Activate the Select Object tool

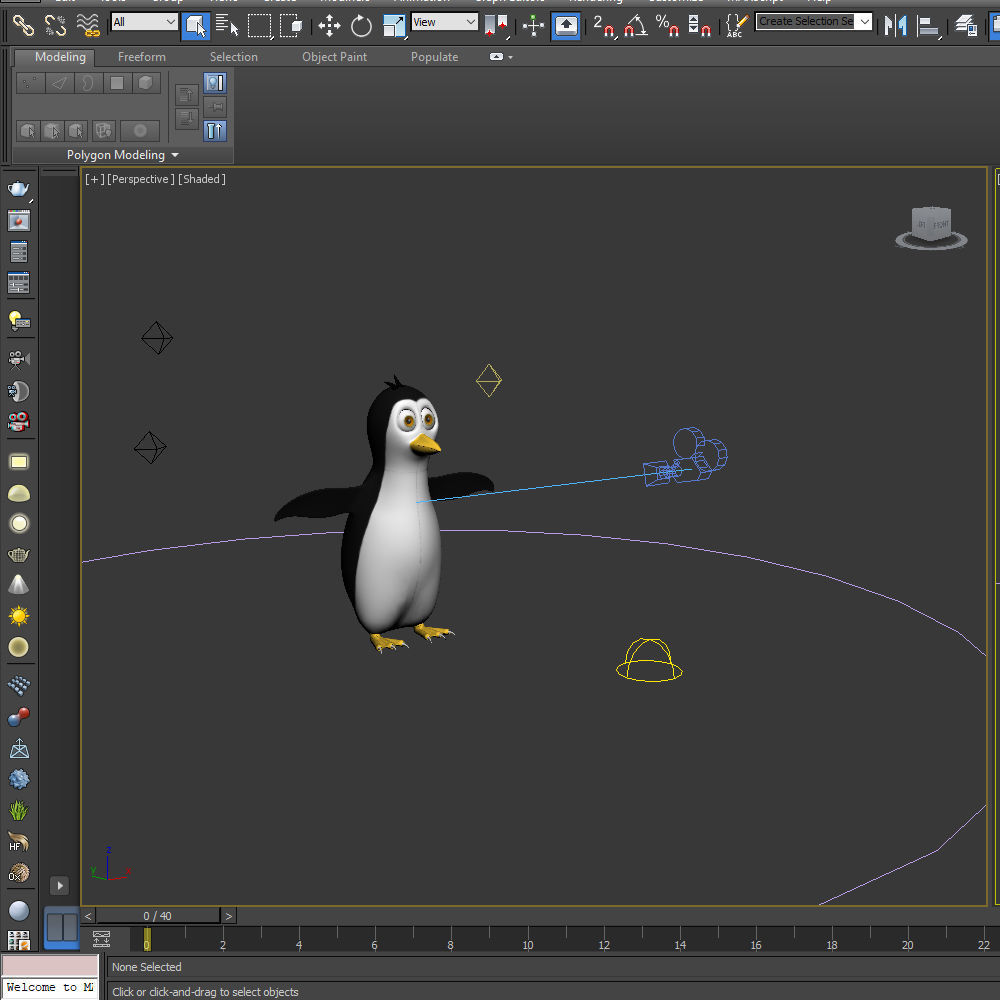(x=196, y=26)
